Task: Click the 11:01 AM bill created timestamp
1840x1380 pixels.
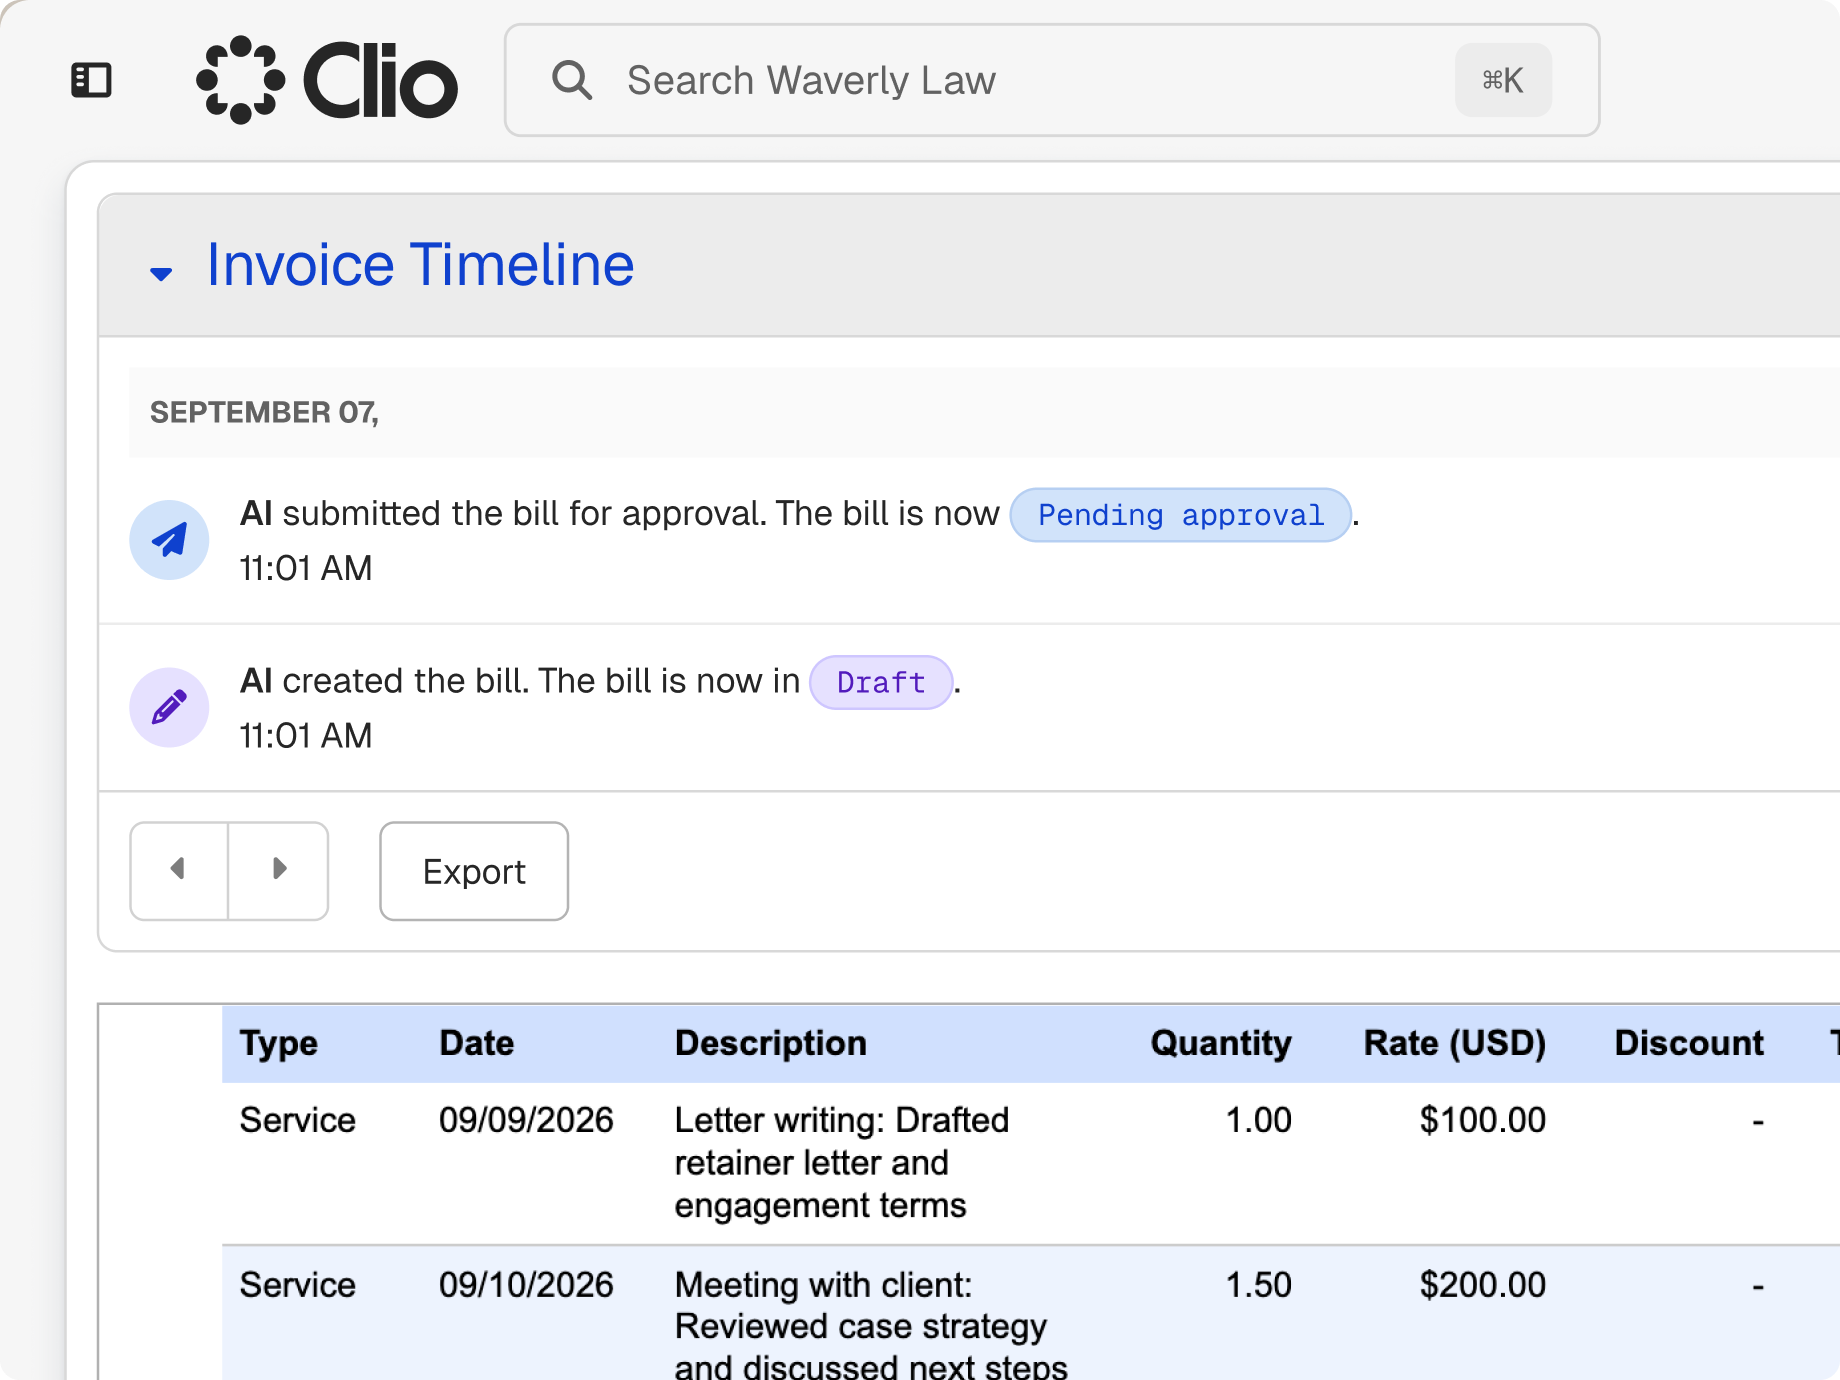Action: (306, 736)
